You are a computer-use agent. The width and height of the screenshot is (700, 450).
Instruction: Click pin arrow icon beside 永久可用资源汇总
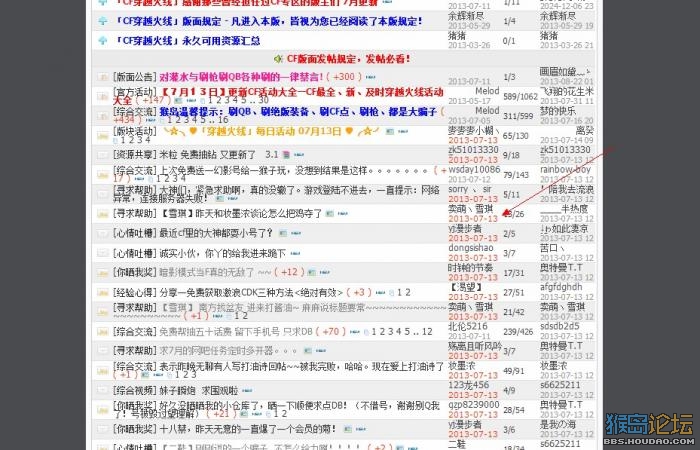(x=103, y=41)
